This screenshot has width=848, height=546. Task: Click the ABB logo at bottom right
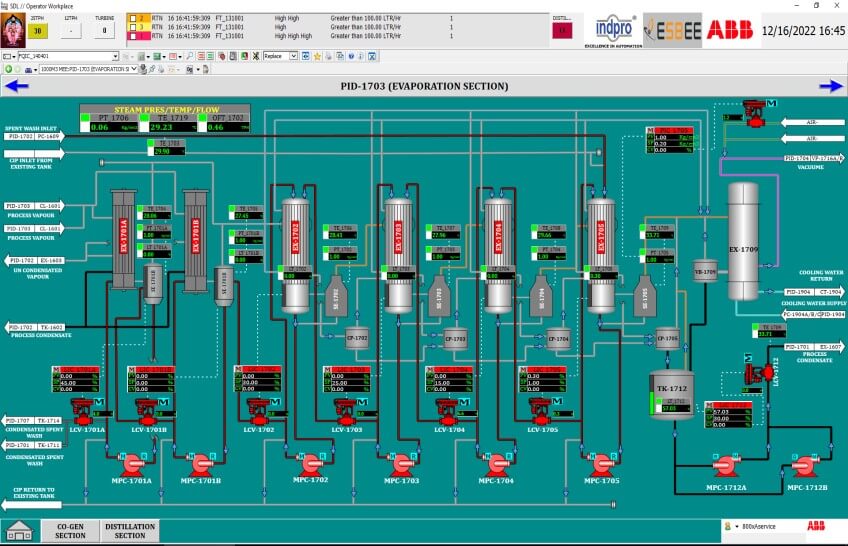point(816,525)
